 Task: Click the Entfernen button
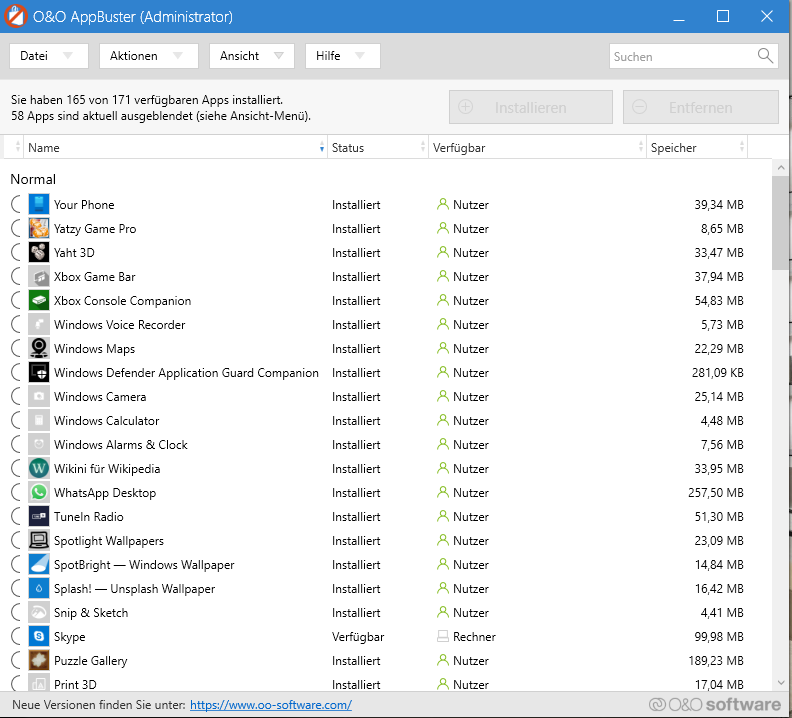pyautogui.click(x=701, y=107)
